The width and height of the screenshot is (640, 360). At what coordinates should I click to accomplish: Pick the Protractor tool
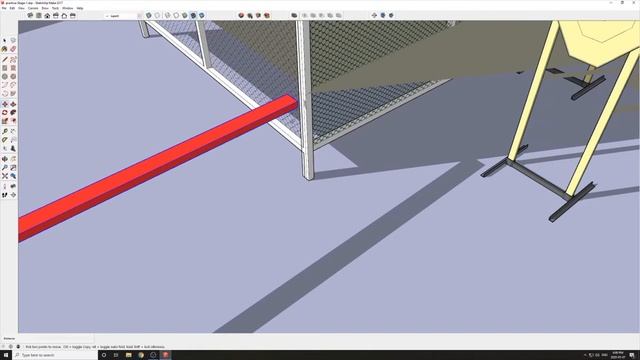[4, 140]
